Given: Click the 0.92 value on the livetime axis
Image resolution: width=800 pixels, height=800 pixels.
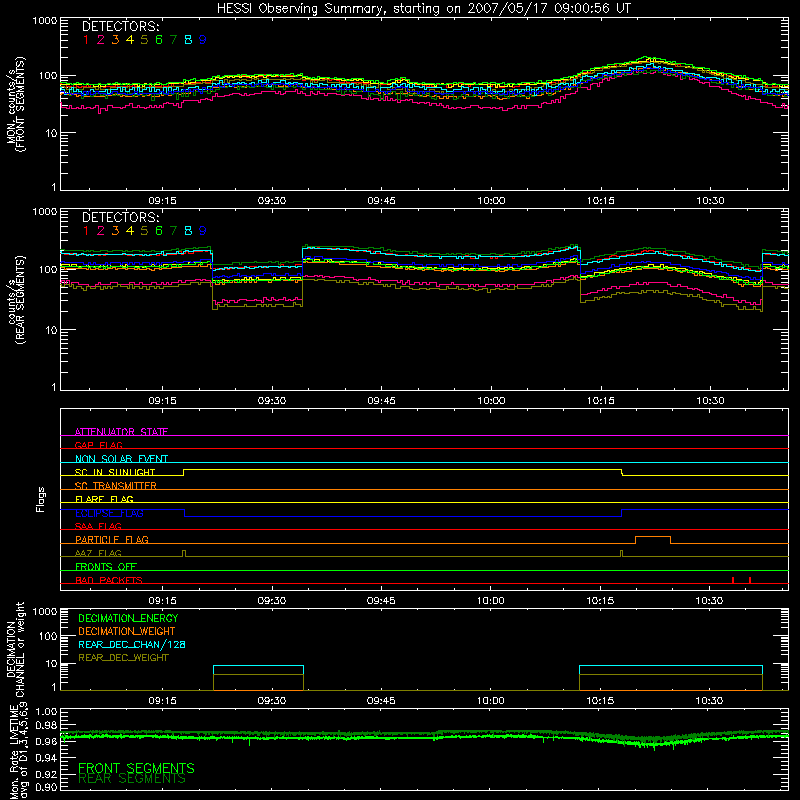Looking at the screenshot, I should tap(47, 773).
